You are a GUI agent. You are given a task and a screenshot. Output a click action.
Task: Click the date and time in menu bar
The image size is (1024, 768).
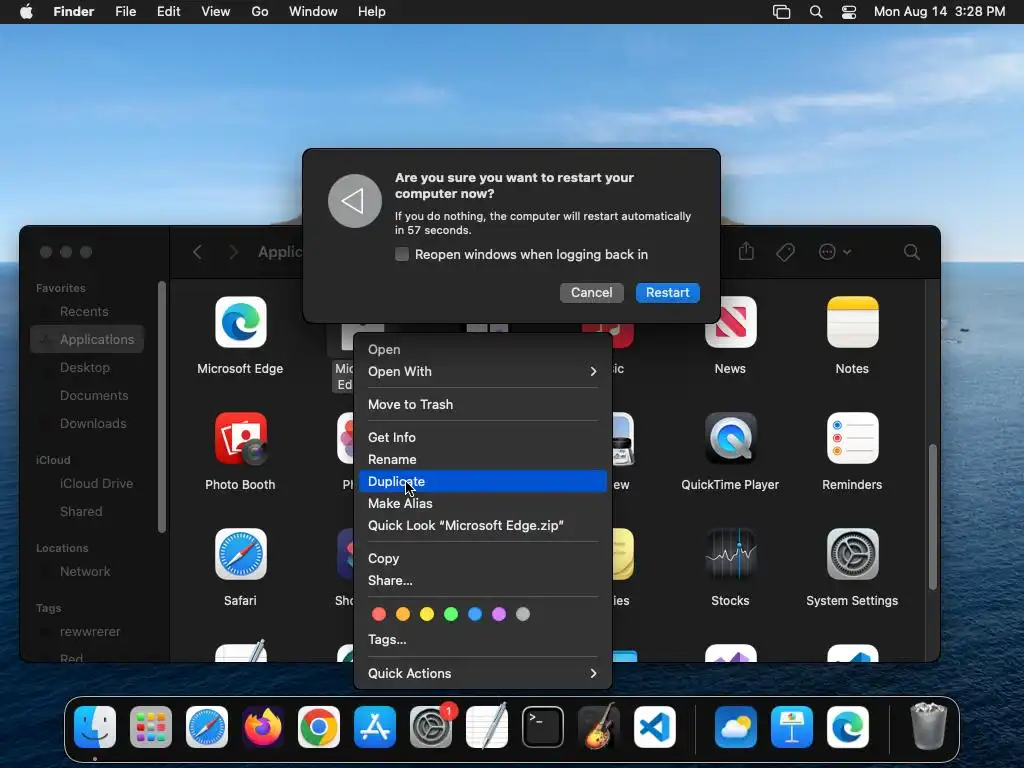point(939,12)
